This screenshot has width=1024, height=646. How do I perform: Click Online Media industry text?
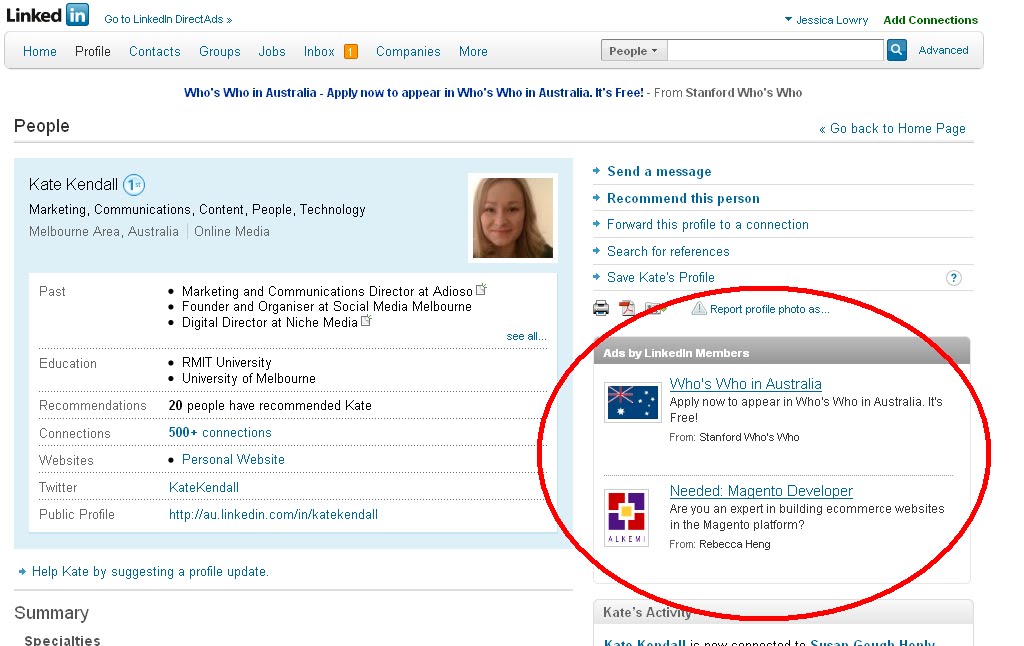coord(232,231)
